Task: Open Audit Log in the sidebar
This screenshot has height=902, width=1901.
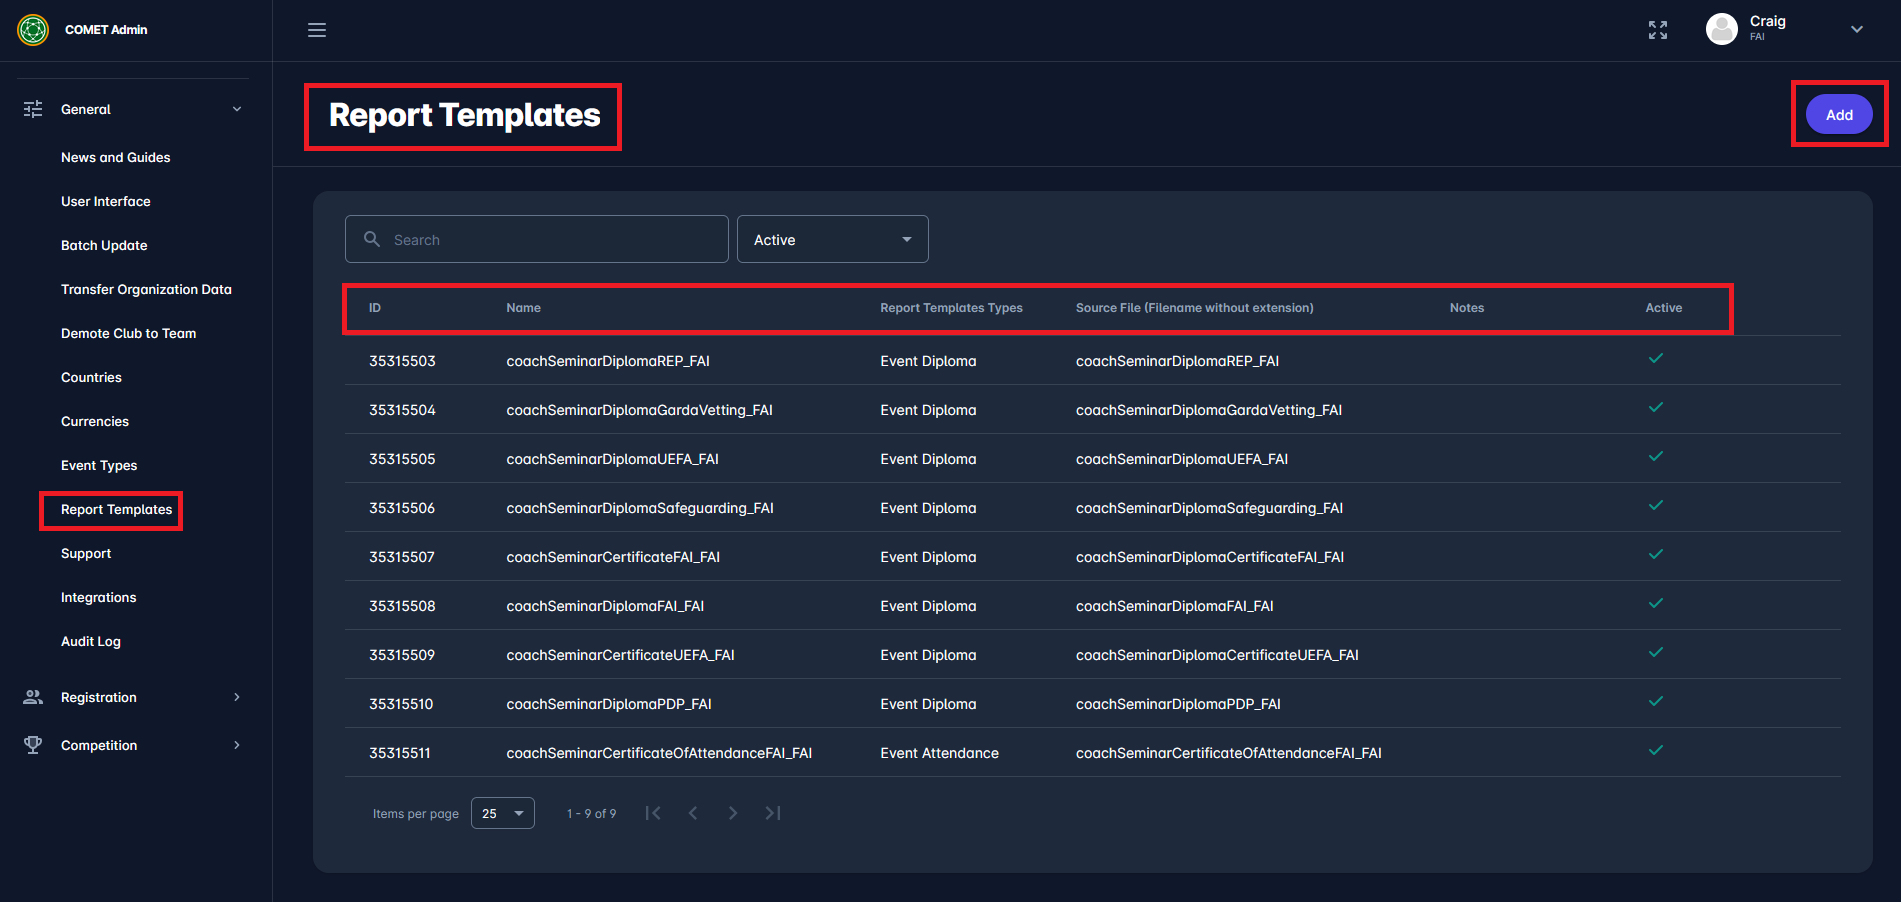Action: tap(91, 641)
